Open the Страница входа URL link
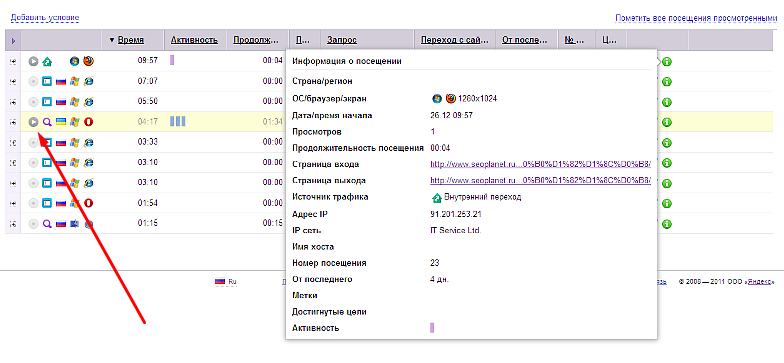Image resolution: width=784 pixels, height=363 pixels. pos(540,164)
